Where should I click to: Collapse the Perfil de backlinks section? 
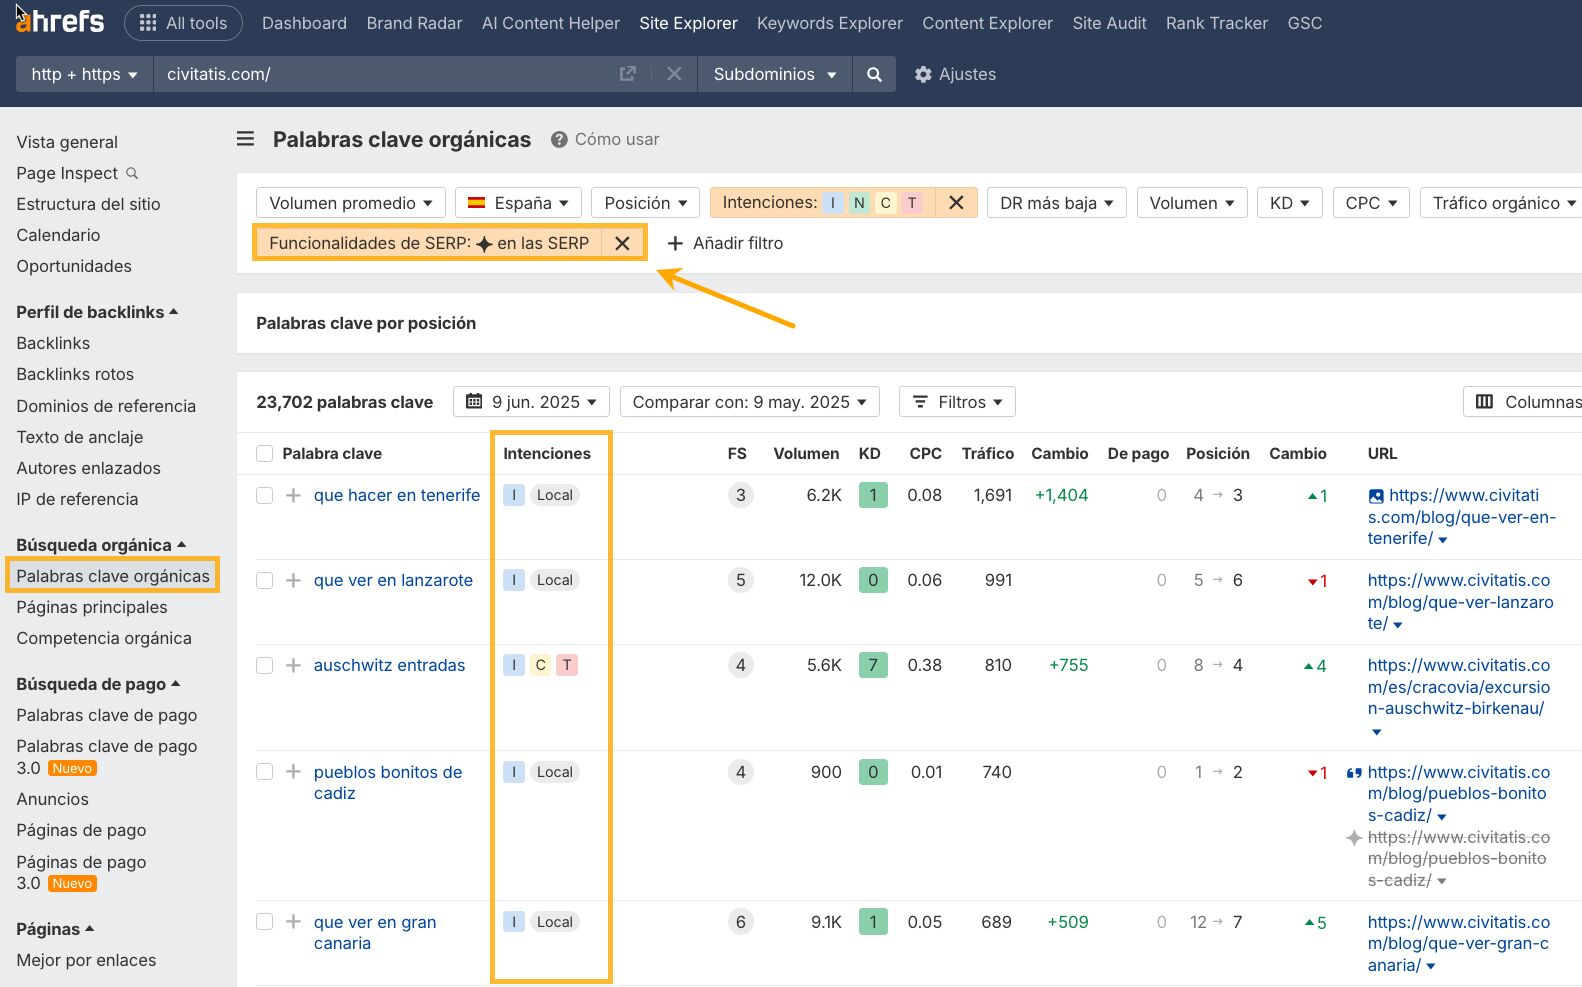(x=97, y=312)
